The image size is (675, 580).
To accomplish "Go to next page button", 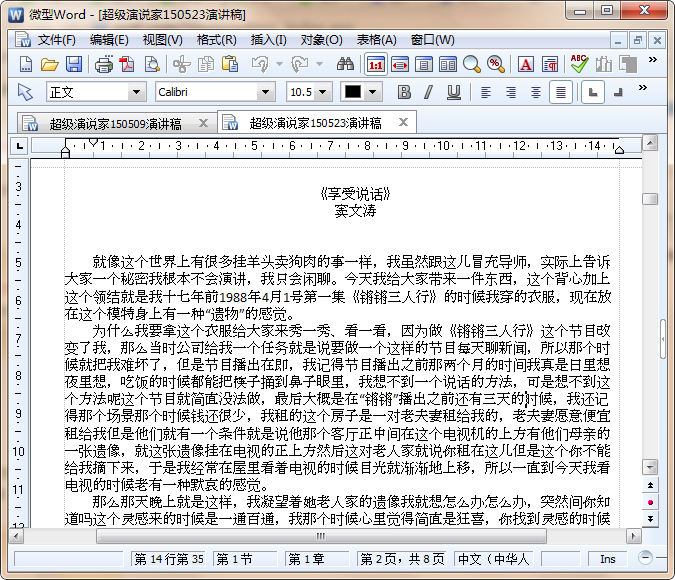I will (x=650, y=519).
